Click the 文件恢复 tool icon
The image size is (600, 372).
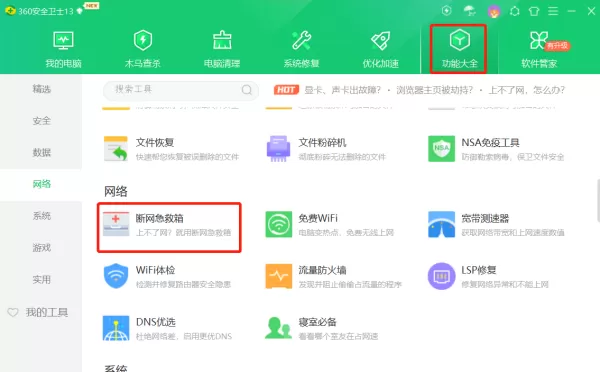[116, 149]
